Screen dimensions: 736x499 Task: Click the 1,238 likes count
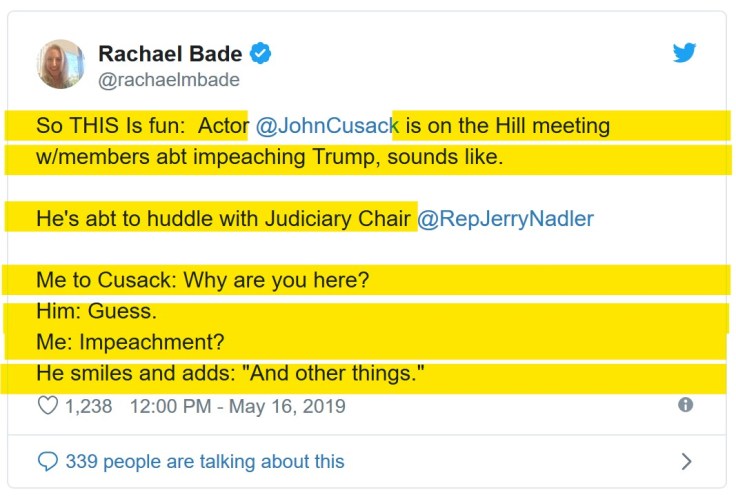point(89,406)
